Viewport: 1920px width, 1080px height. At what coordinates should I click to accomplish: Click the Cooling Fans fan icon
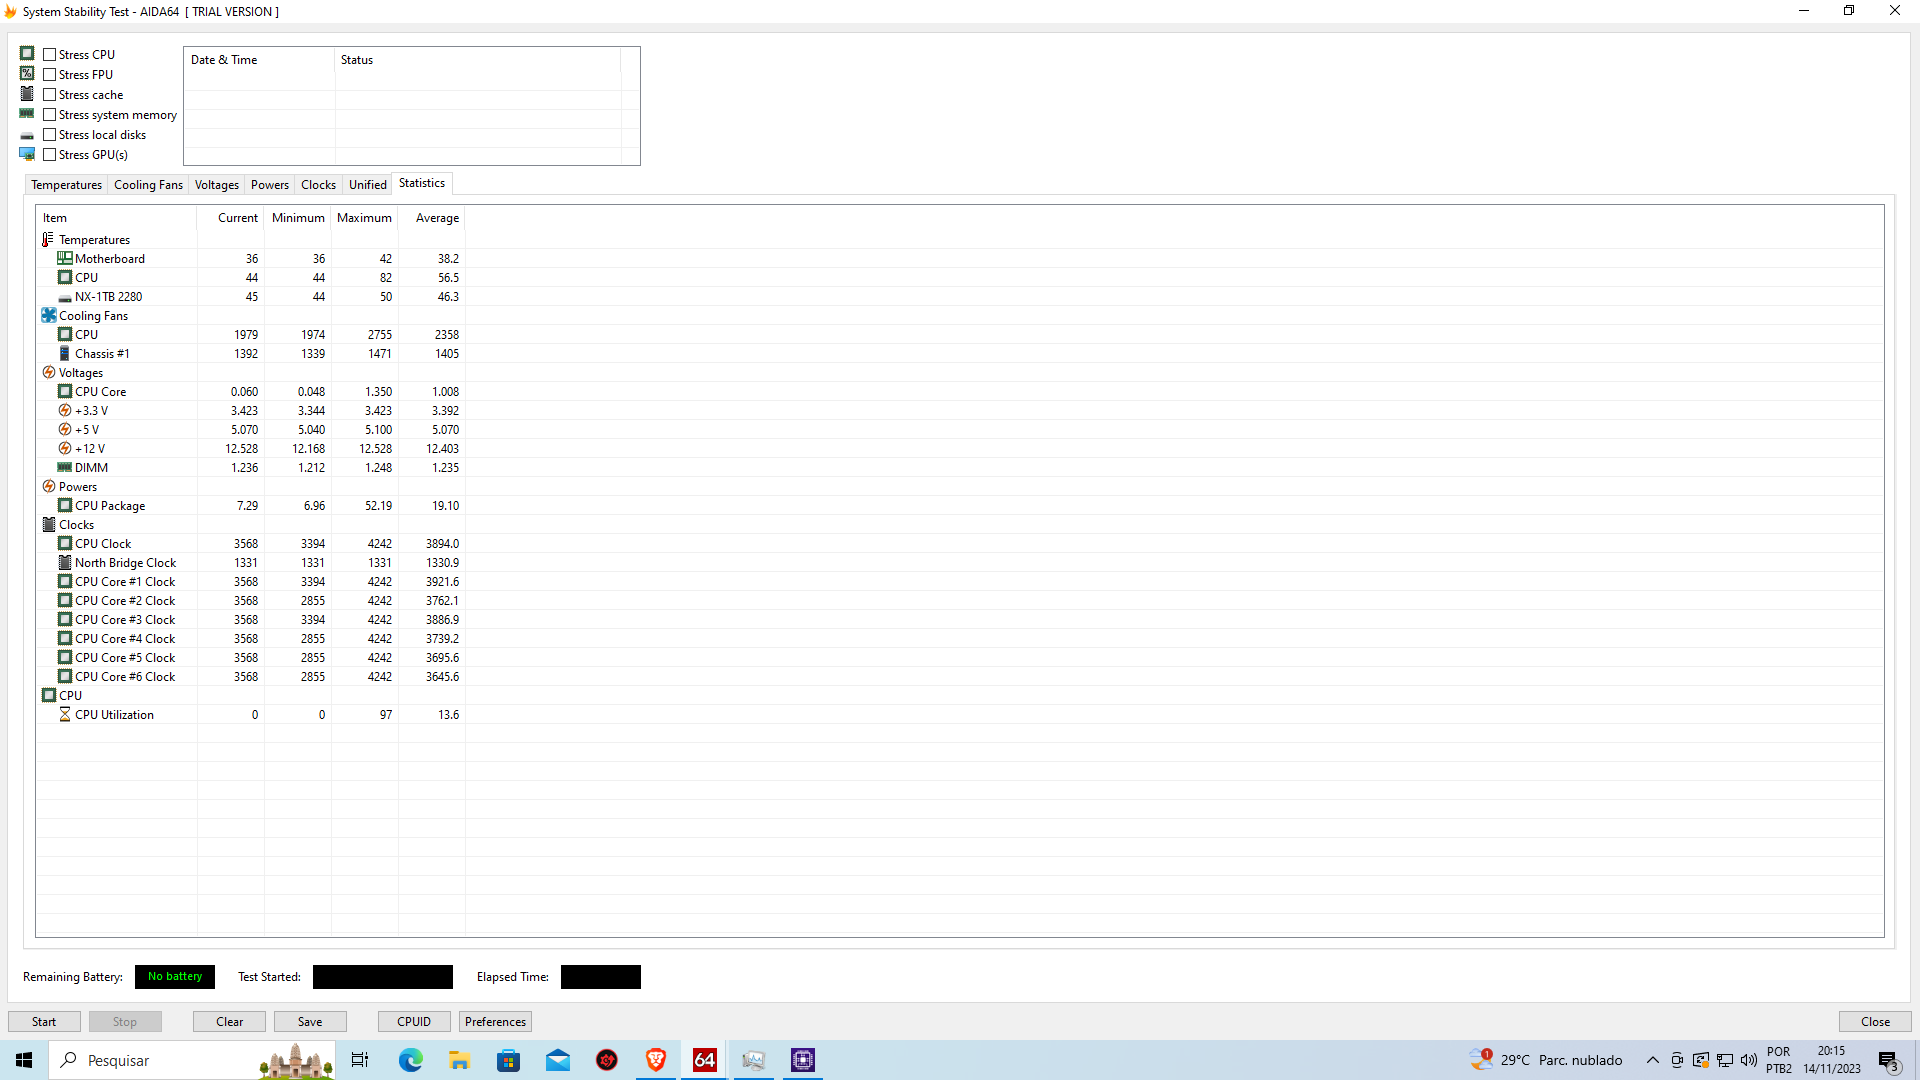(49, 316)
